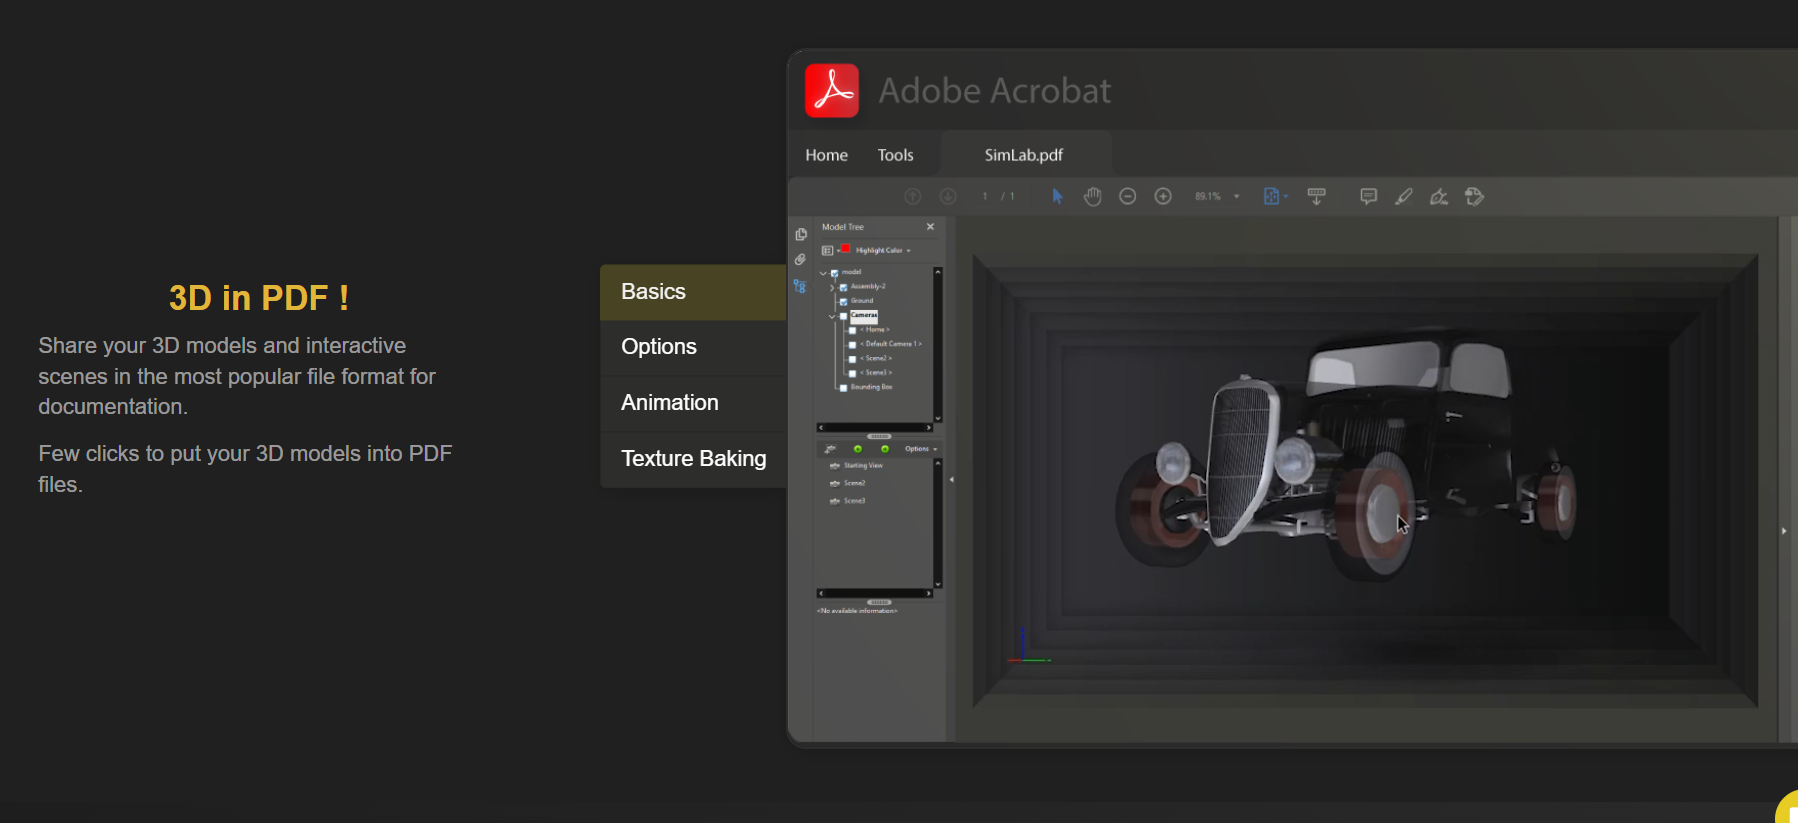The width and height of the screenshot is (1798, 823).
Task: Select the Options tab
Action: pyautogui.click(x=693, y=347)
